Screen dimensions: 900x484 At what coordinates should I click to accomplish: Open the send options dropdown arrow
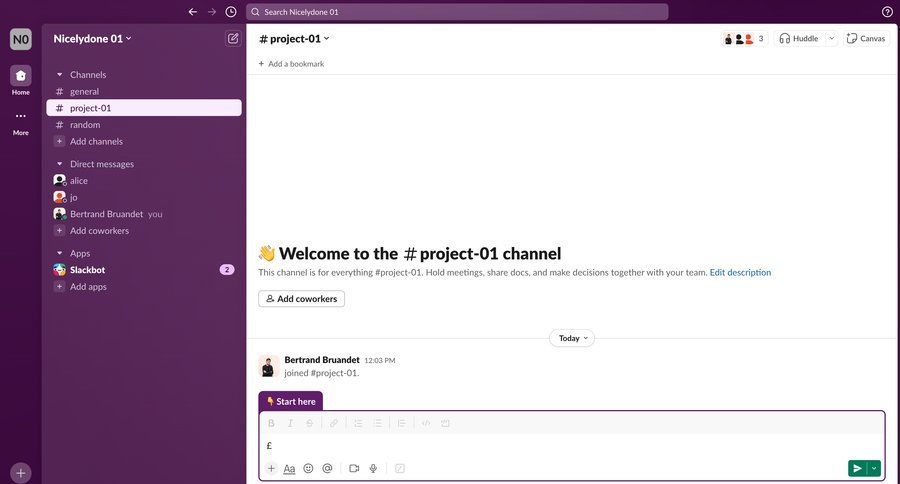[x=874, y=468]
